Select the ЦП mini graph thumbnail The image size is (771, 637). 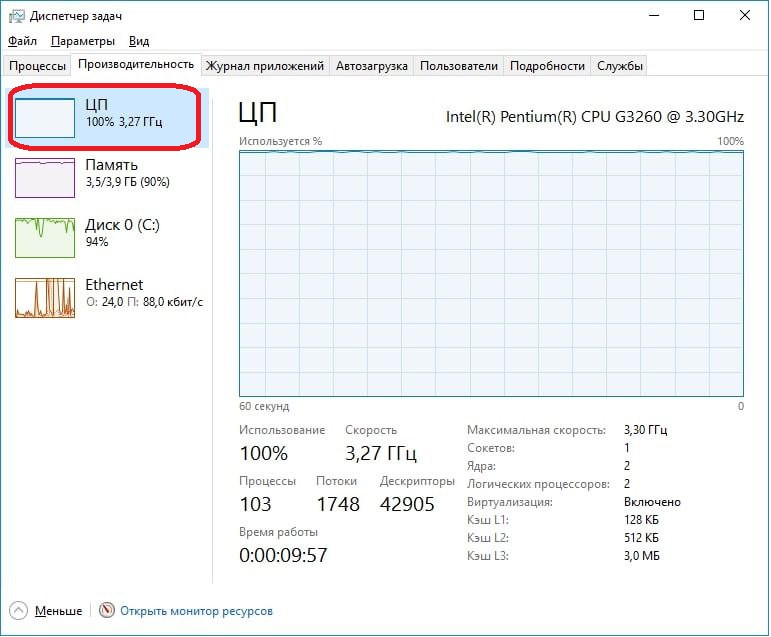point(45,118)
